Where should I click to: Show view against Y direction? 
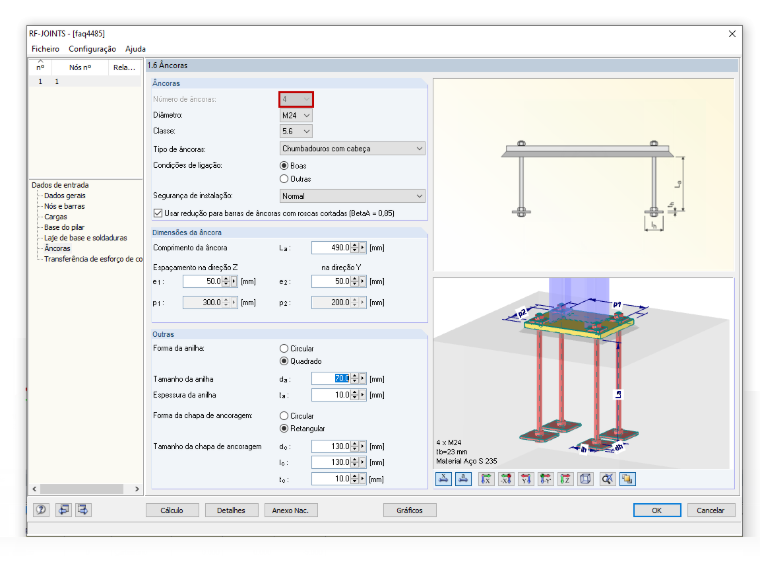point(546,479)
